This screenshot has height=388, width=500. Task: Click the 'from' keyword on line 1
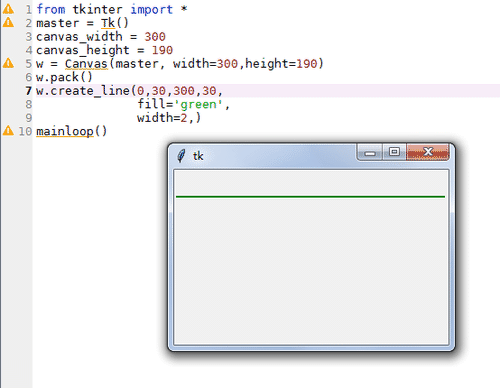click(x=51, y=9)
